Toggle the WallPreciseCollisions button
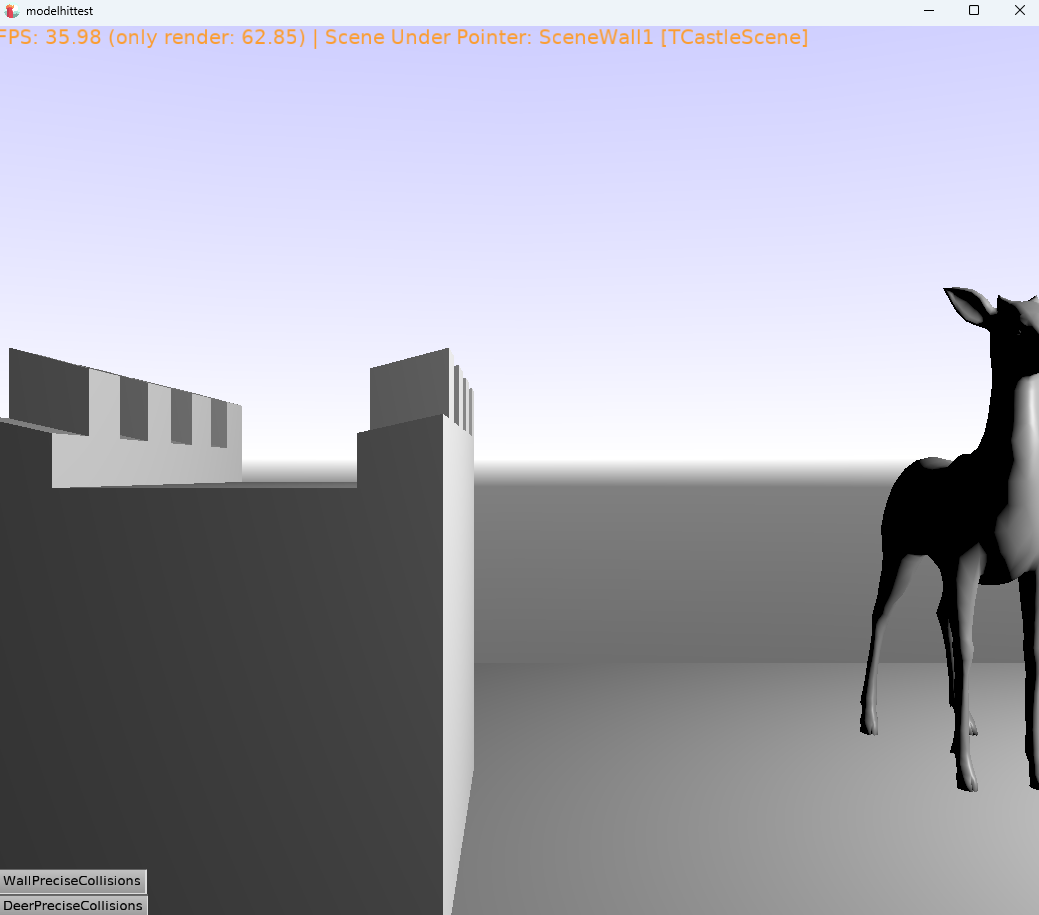 tap(72, 881)
